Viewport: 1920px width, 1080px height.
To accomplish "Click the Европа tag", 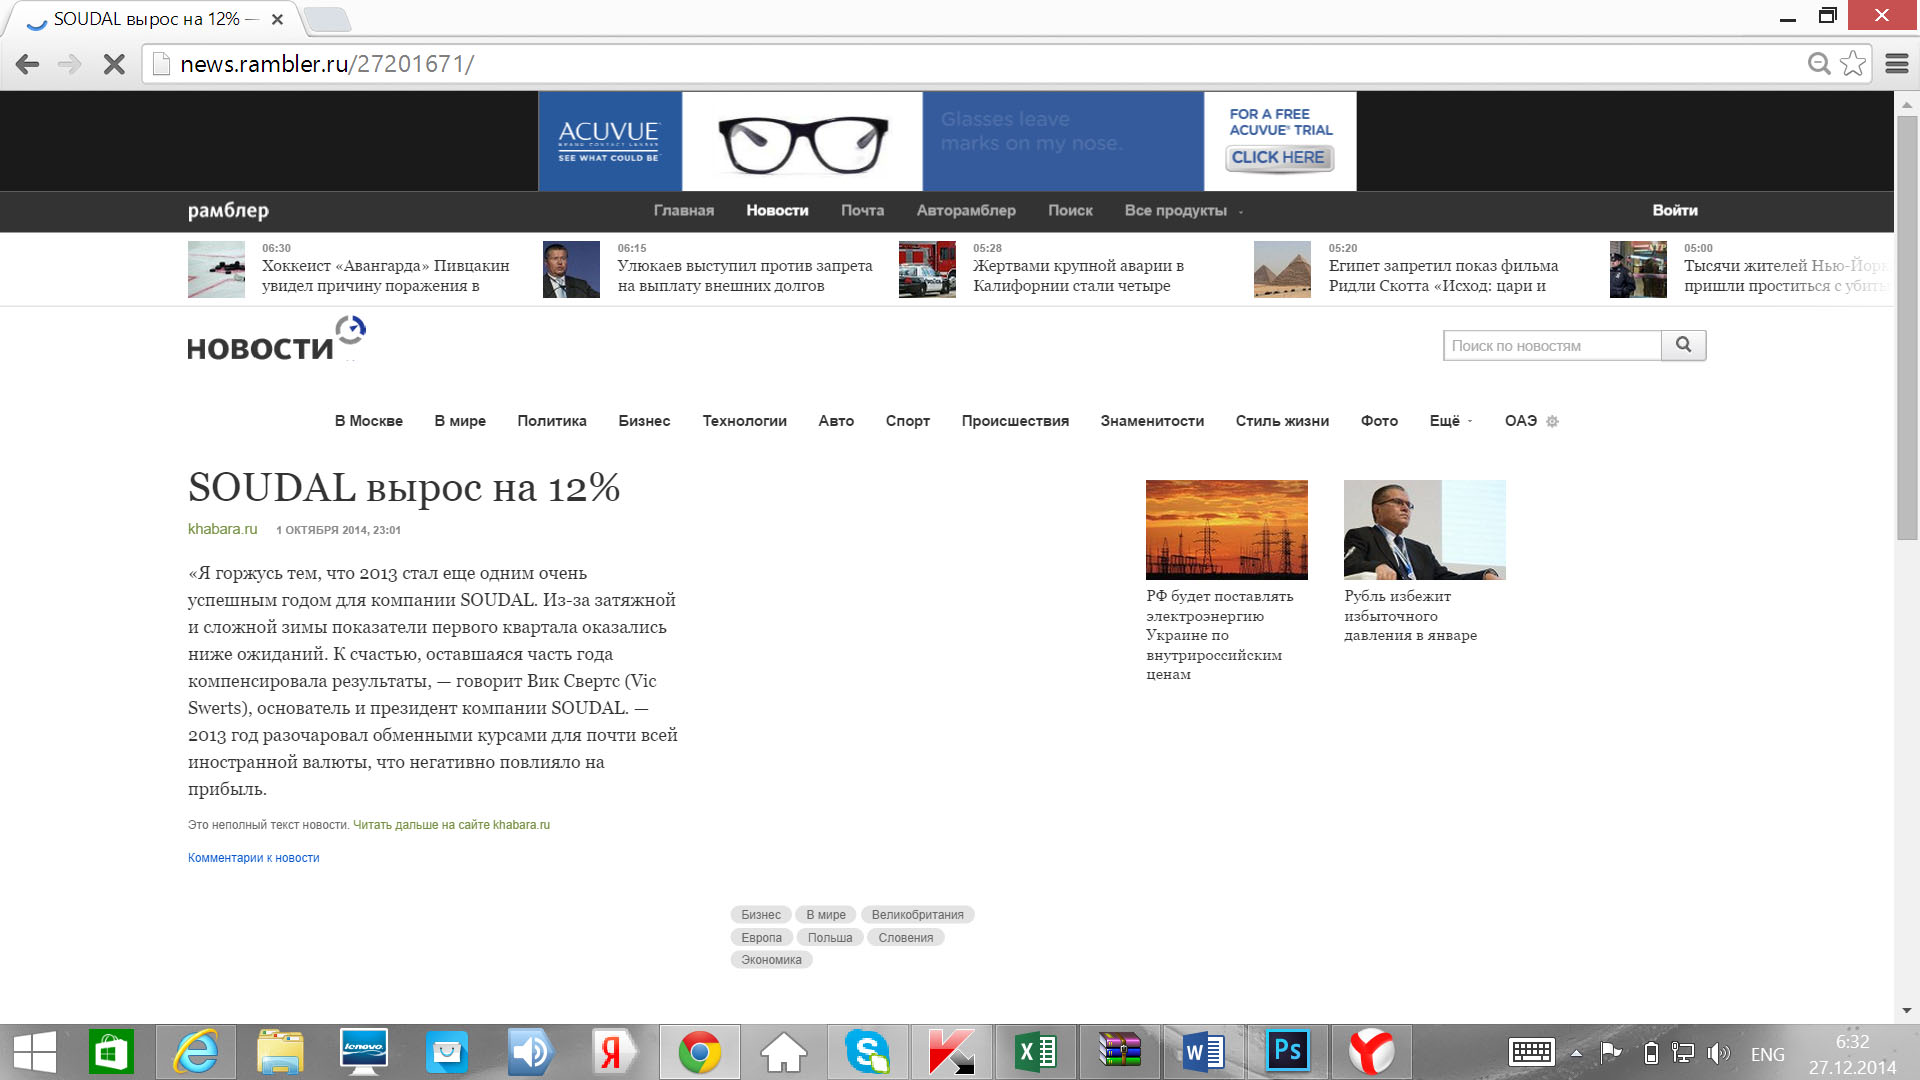I will pyautogui.click(x=761, y=938).
